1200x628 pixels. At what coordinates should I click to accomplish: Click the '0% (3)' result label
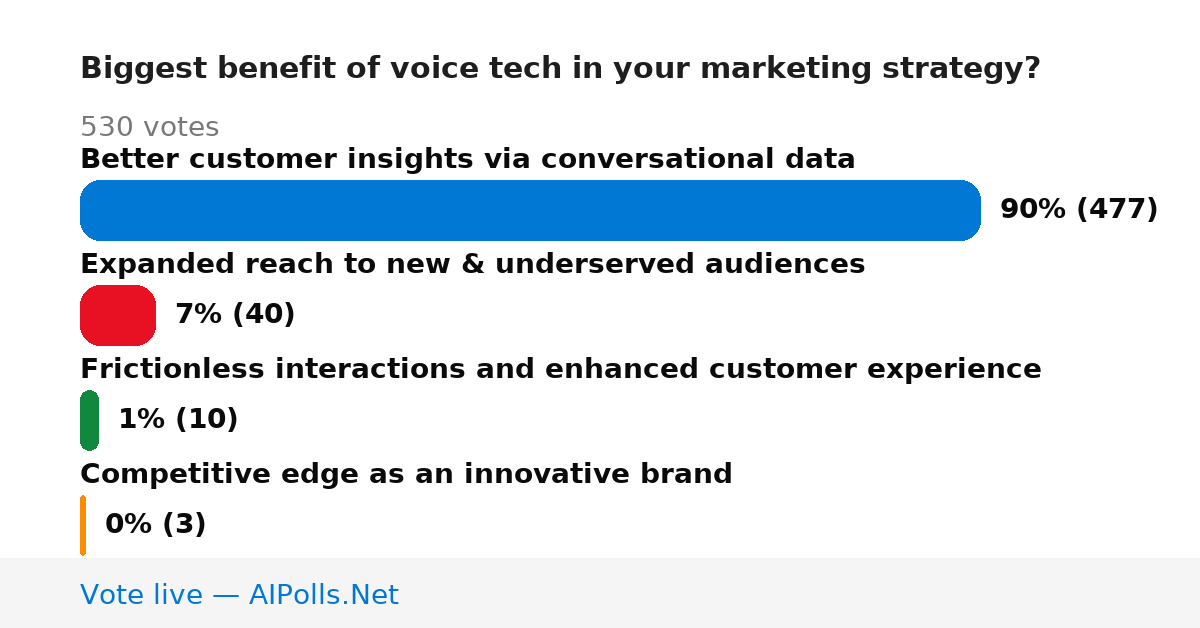[155, 525]
